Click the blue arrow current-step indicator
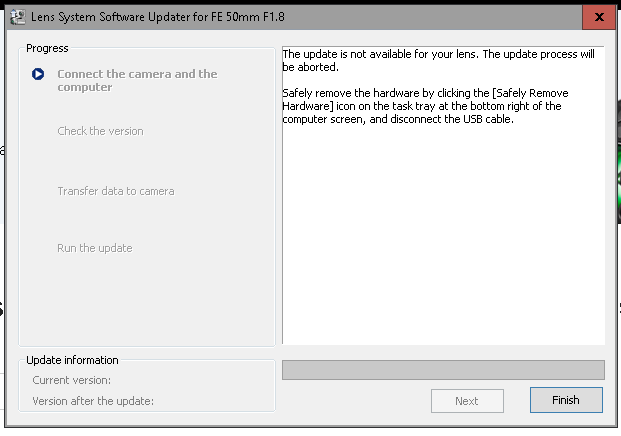The height and width of the screenshot is (436, 621). tap(38, 74)
